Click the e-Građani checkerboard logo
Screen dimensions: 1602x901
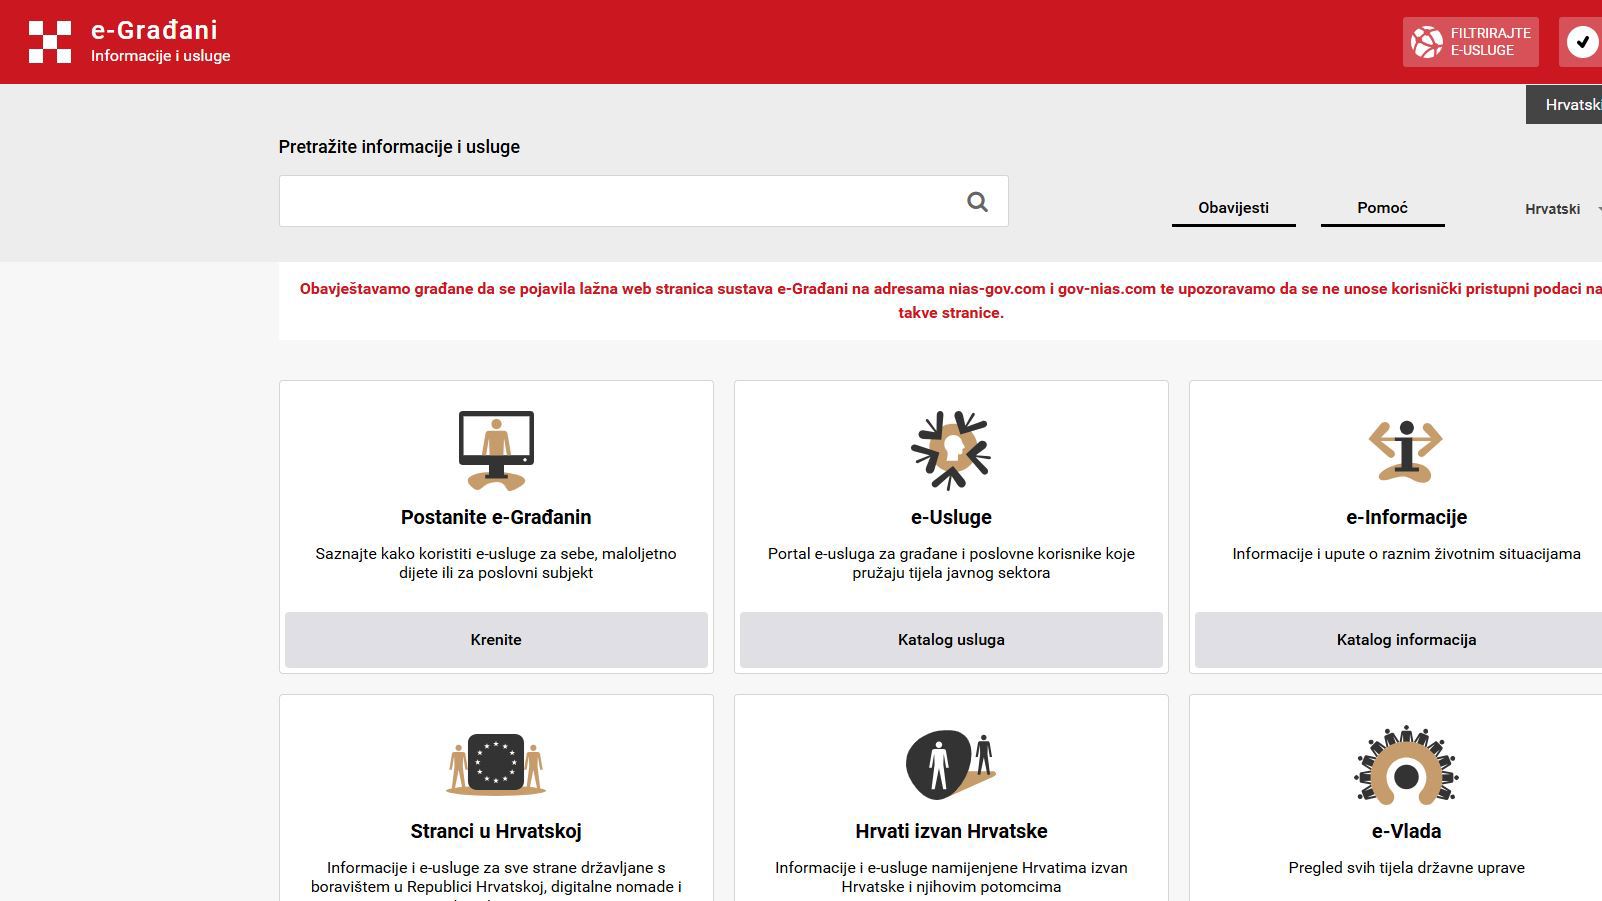(x=50, y=42)
